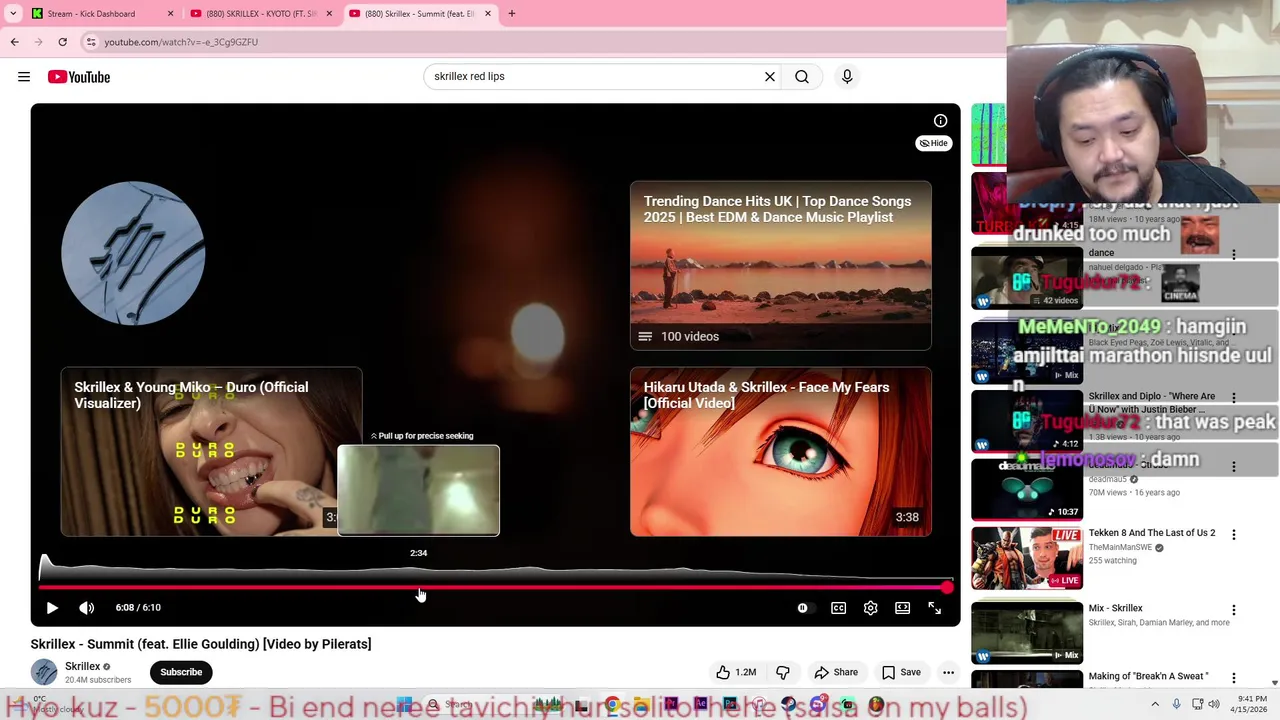The height and width of the screenshot is (720, 1280).
Task: Go back in browser history
Action: click(14, 42)
